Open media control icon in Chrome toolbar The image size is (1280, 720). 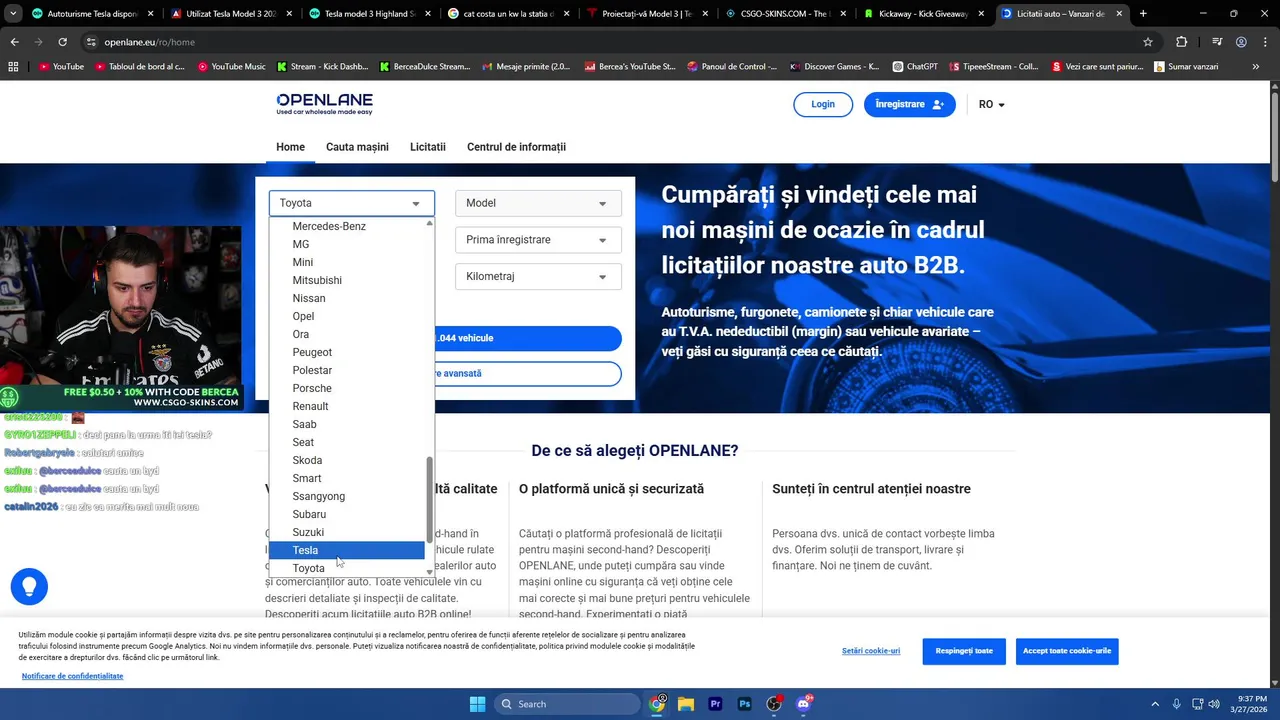[x=1216, y=42]
